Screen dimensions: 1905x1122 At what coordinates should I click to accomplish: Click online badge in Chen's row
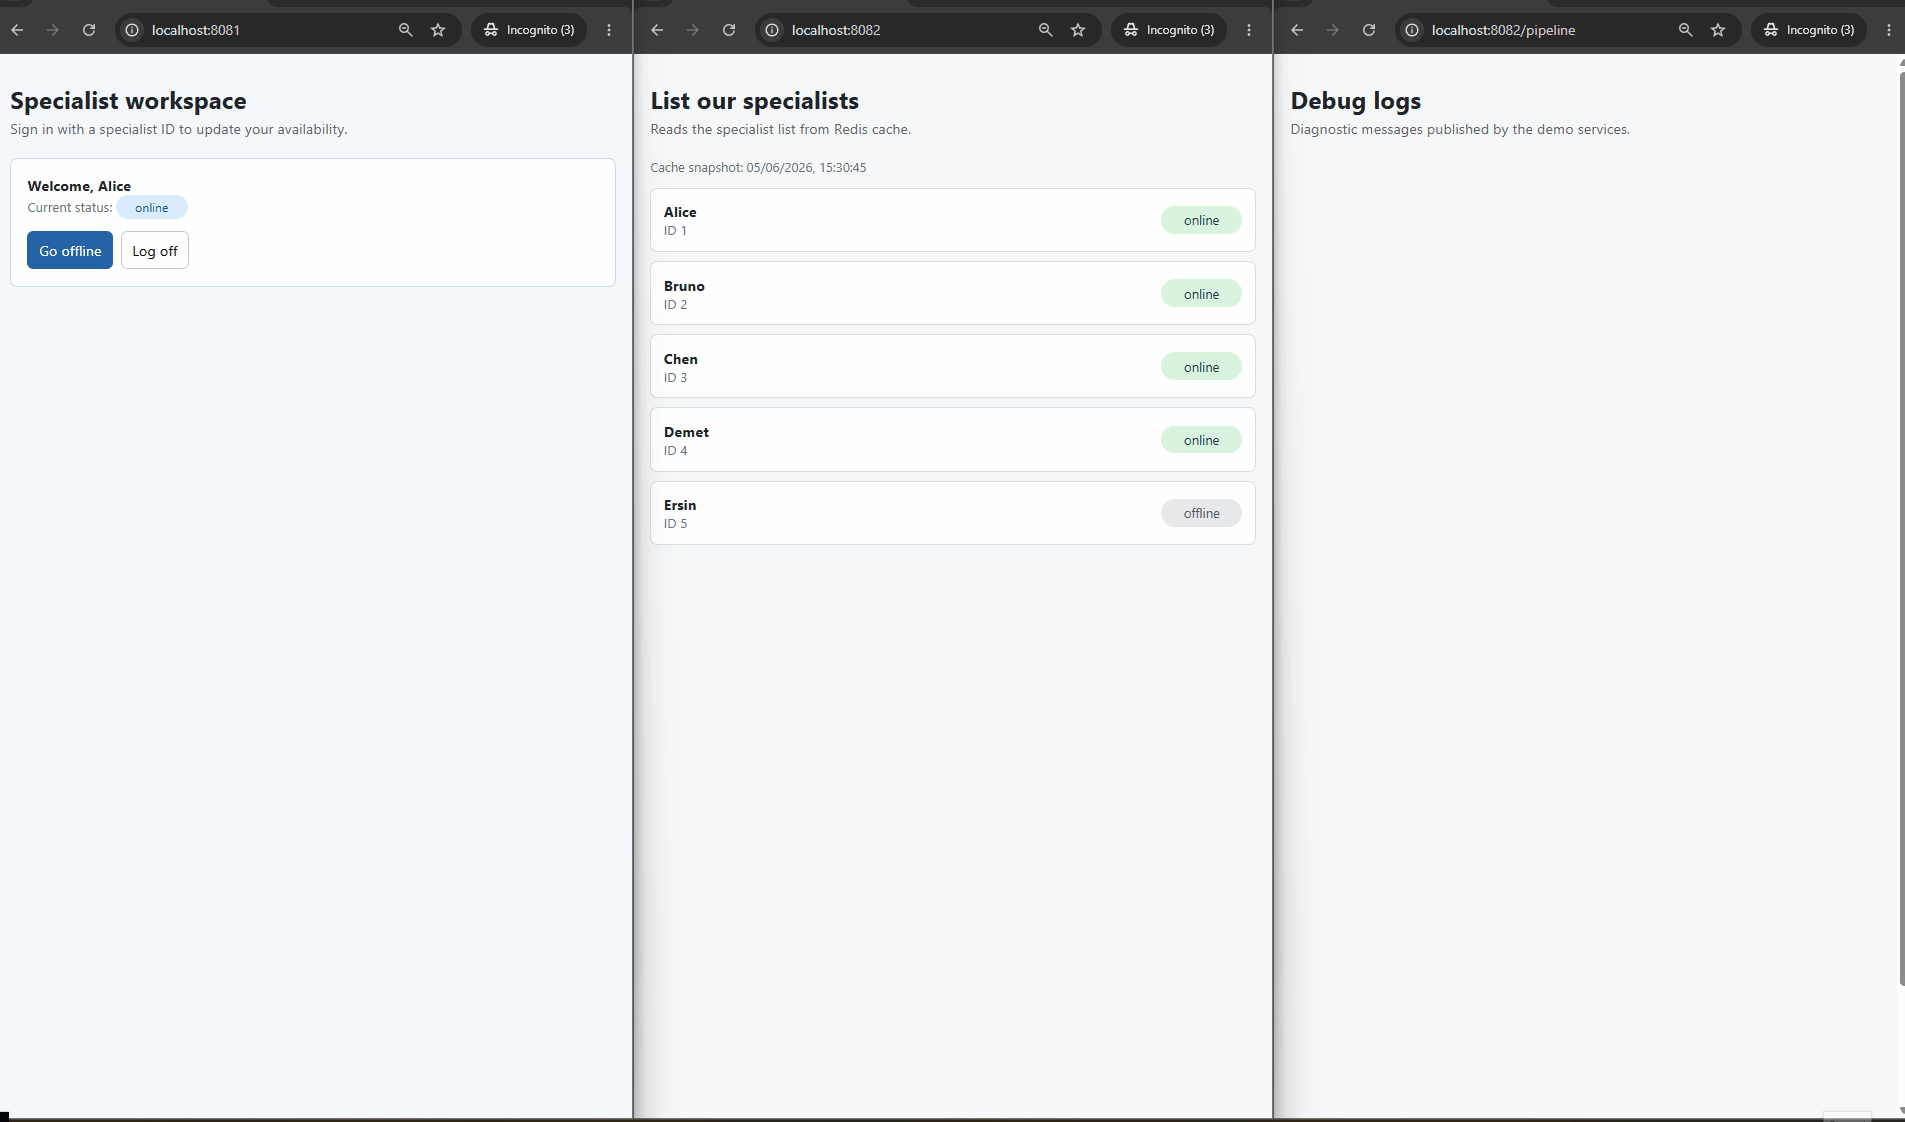pos(1201,367)
